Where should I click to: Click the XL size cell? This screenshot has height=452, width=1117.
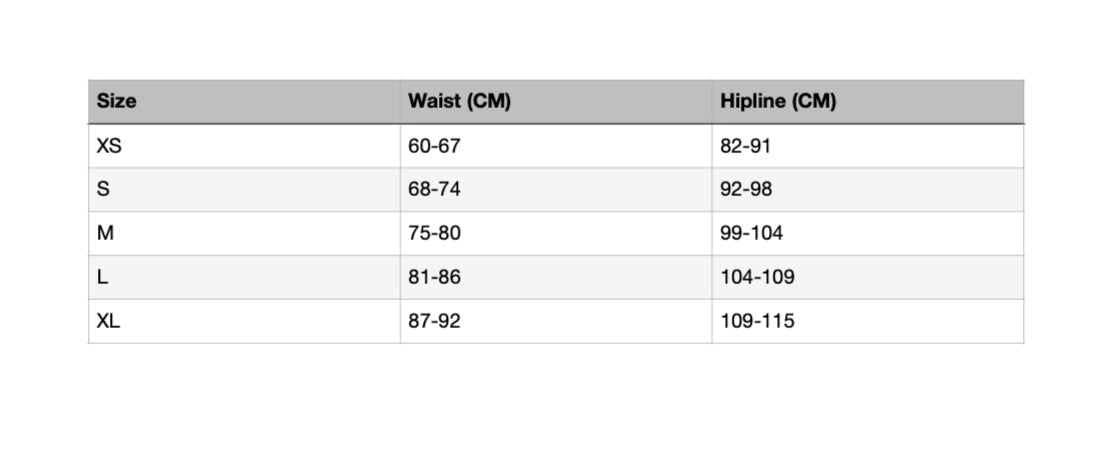pyautogui.click(x=108, y=322)
